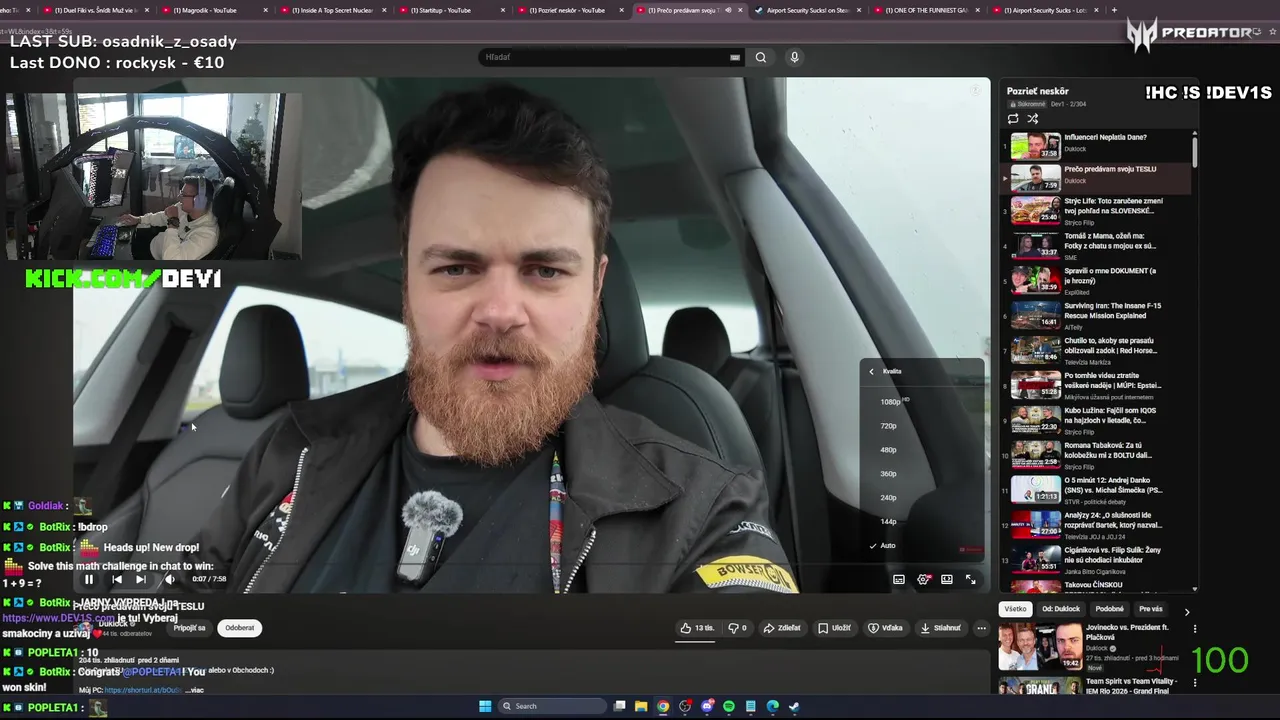Skip to the next video in player
This screenshot has height=720, width=1280.
pyautogui.click(x=141, y=579)
